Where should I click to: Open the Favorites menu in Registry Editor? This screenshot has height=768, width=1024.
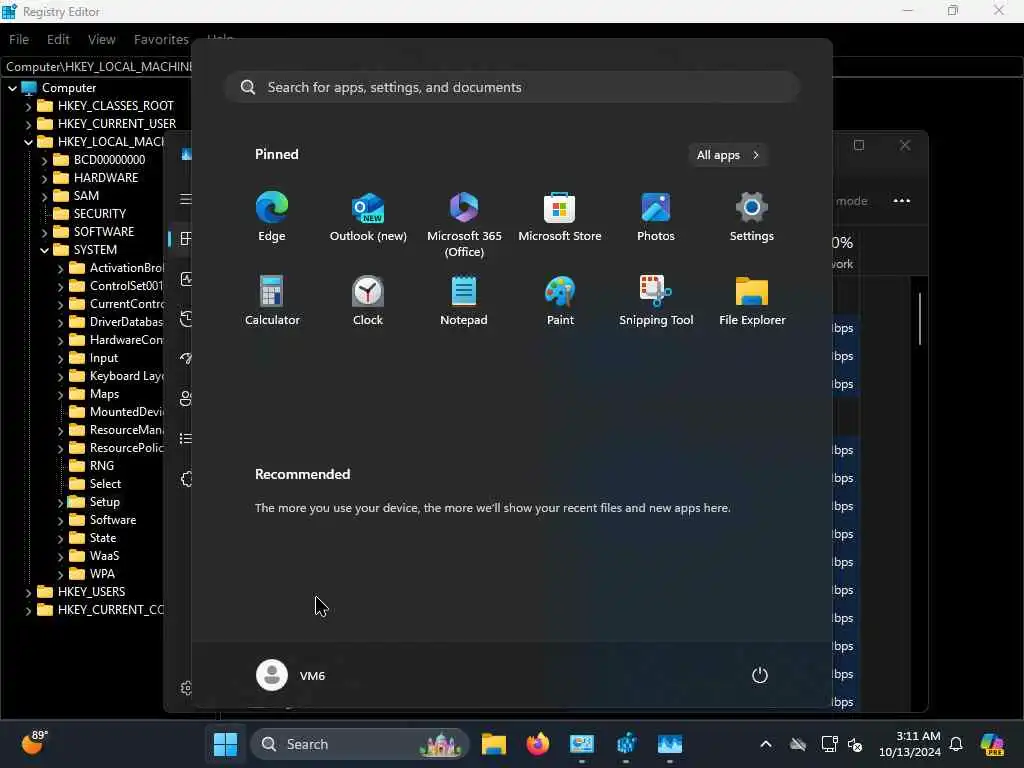(x=161, y=39)
